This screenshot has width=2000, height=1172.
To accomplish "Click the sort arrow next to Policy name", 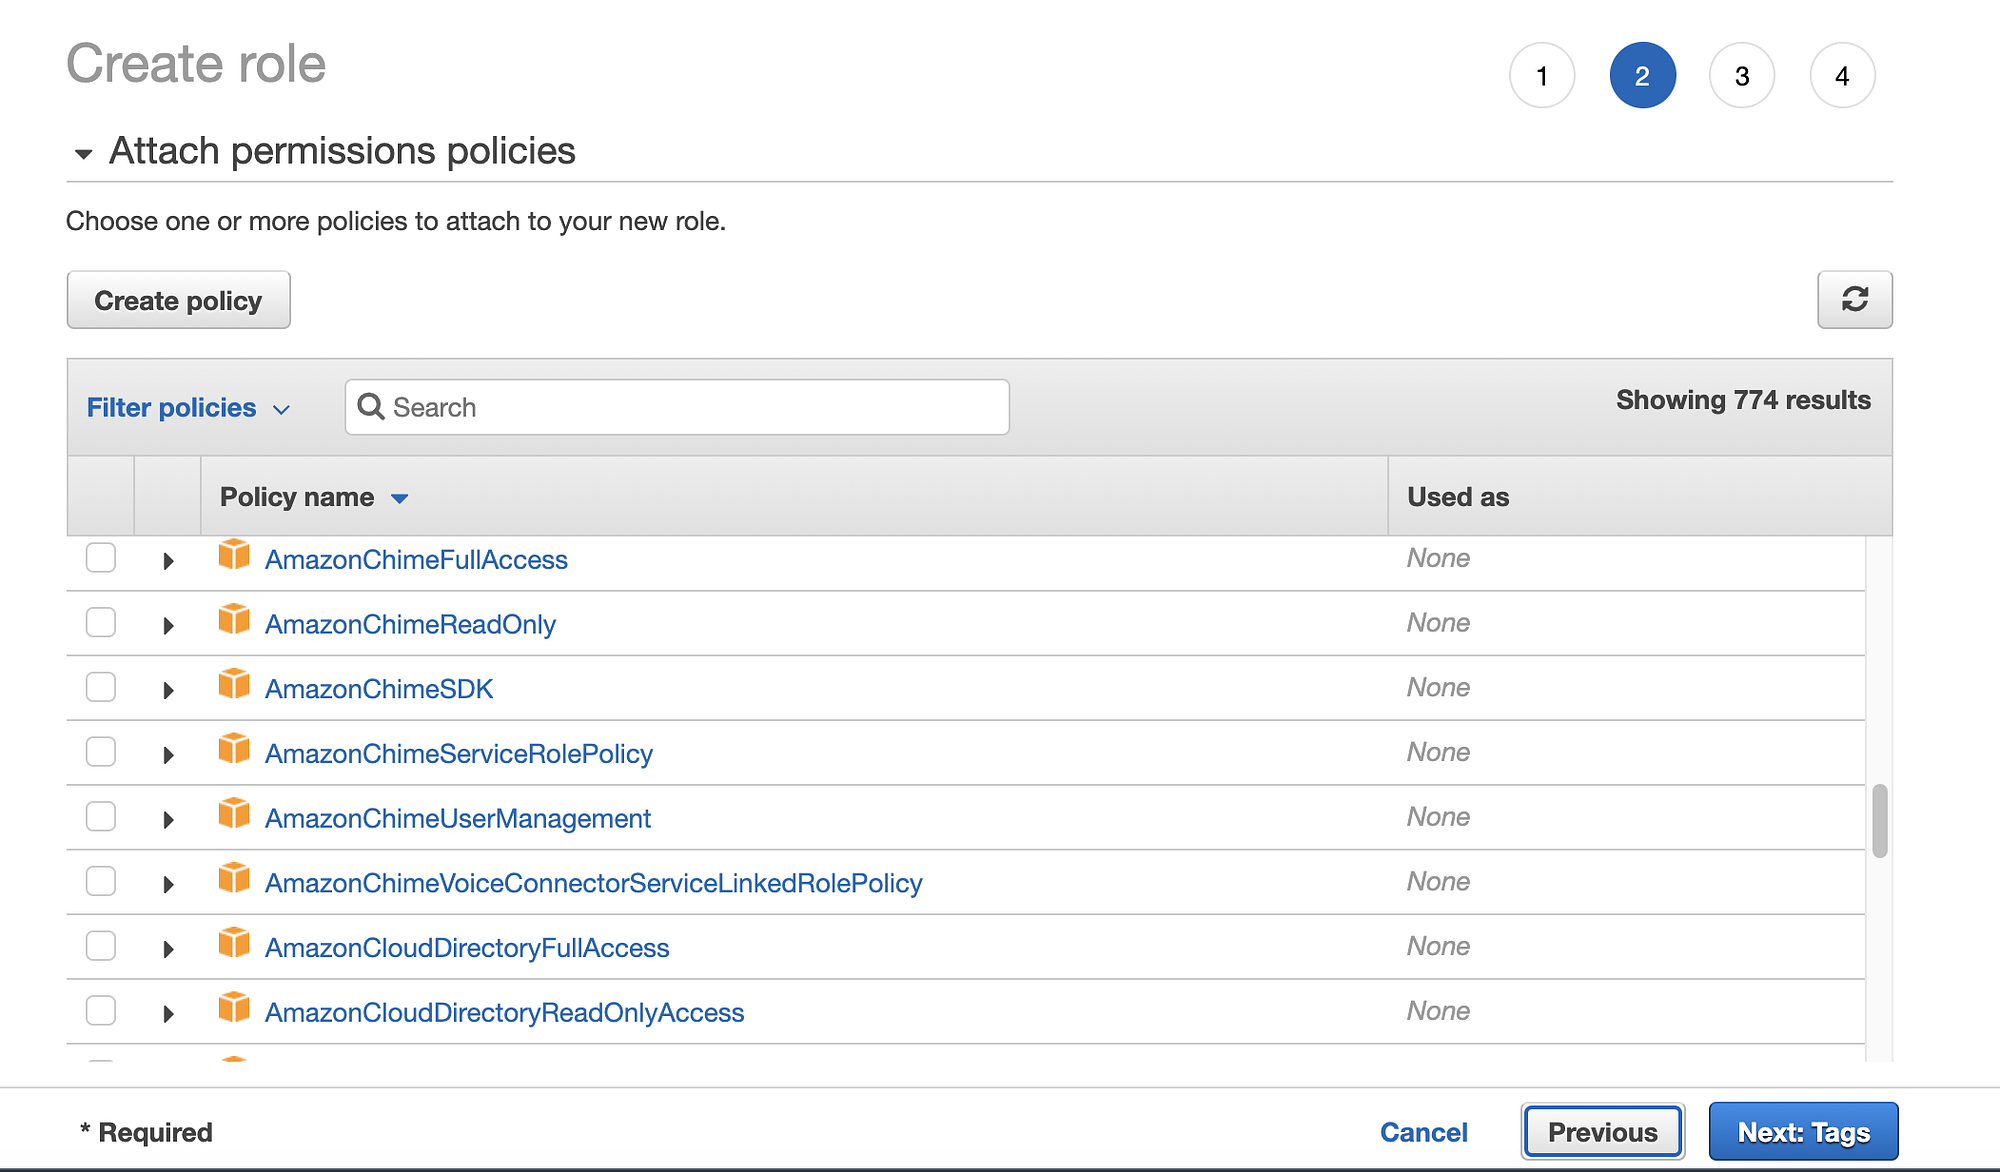I will [399, 498].
